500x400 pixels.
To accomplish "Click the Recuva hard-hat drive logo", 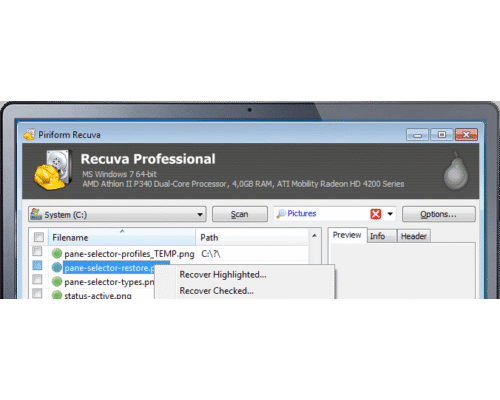I will pos(53,170).
